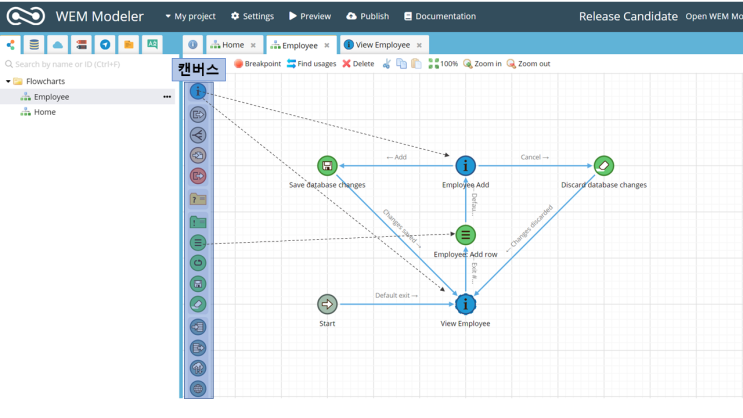
Task: Close the Employee tab
Action: (327, 45)
